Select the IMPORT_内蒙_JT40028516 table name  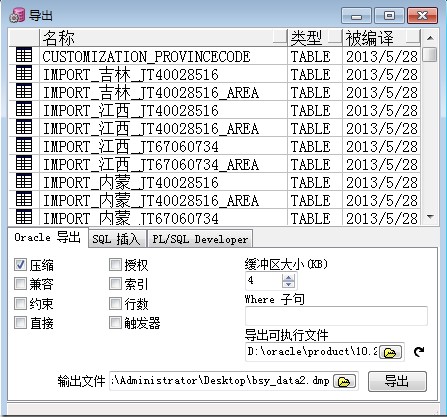[131, 182]
